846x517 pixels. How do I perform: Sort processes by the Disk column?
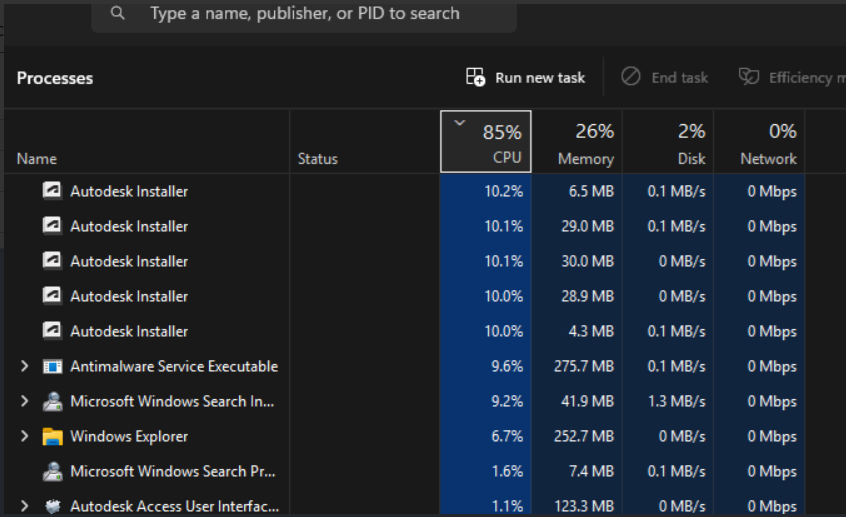click(668, 142)
